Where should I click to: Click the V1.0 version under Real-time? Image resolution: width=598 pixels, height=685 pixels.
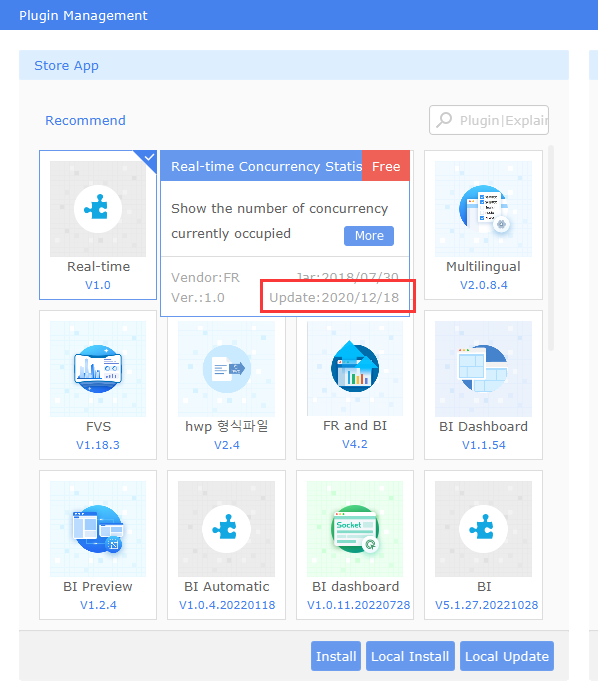[98, 285]
